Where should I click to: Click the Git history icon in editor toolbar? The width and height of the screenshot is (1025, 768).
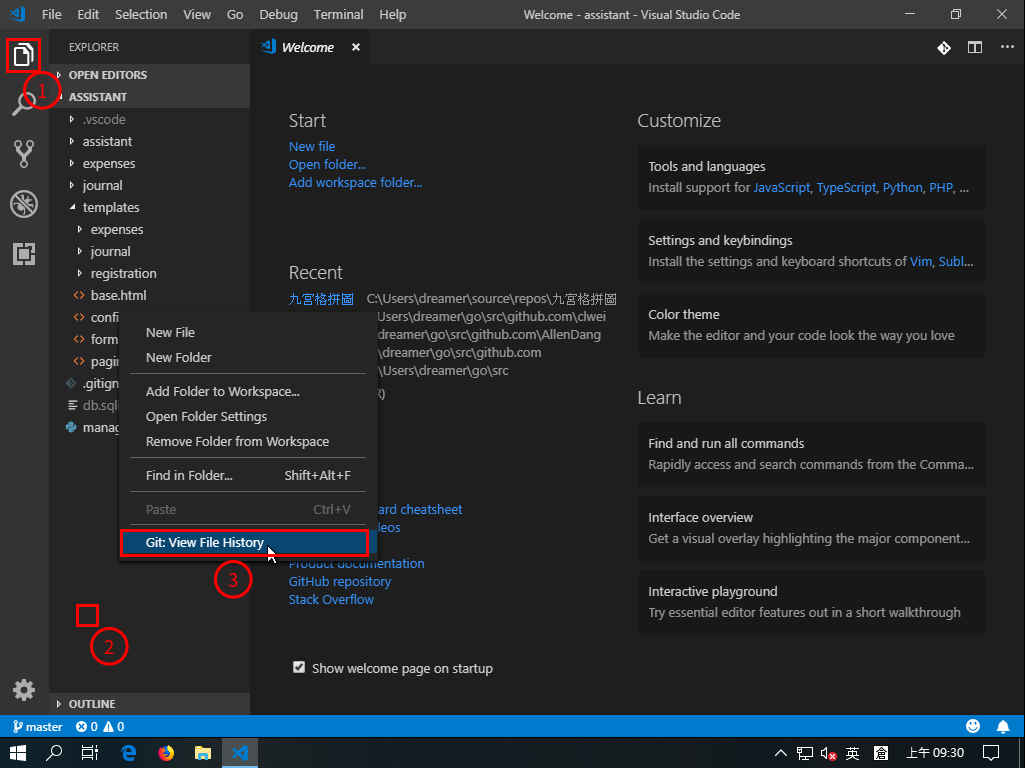pyautogui.click(x=943, y=47)
